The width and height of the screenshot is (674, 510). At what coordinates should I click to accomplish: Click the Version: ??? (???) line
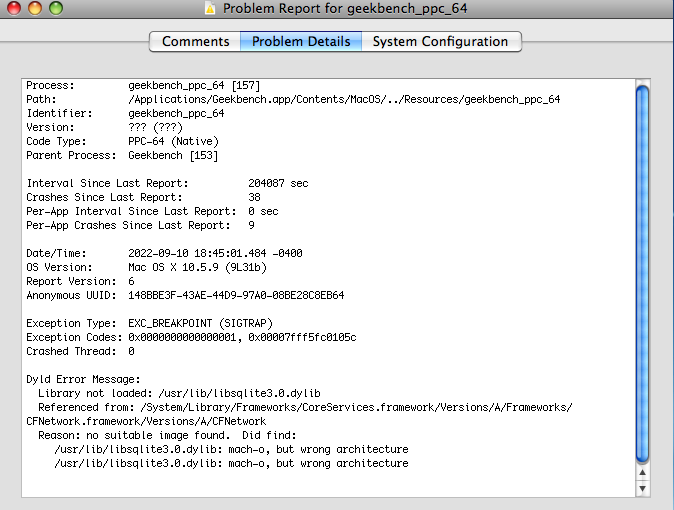(104, 128)
